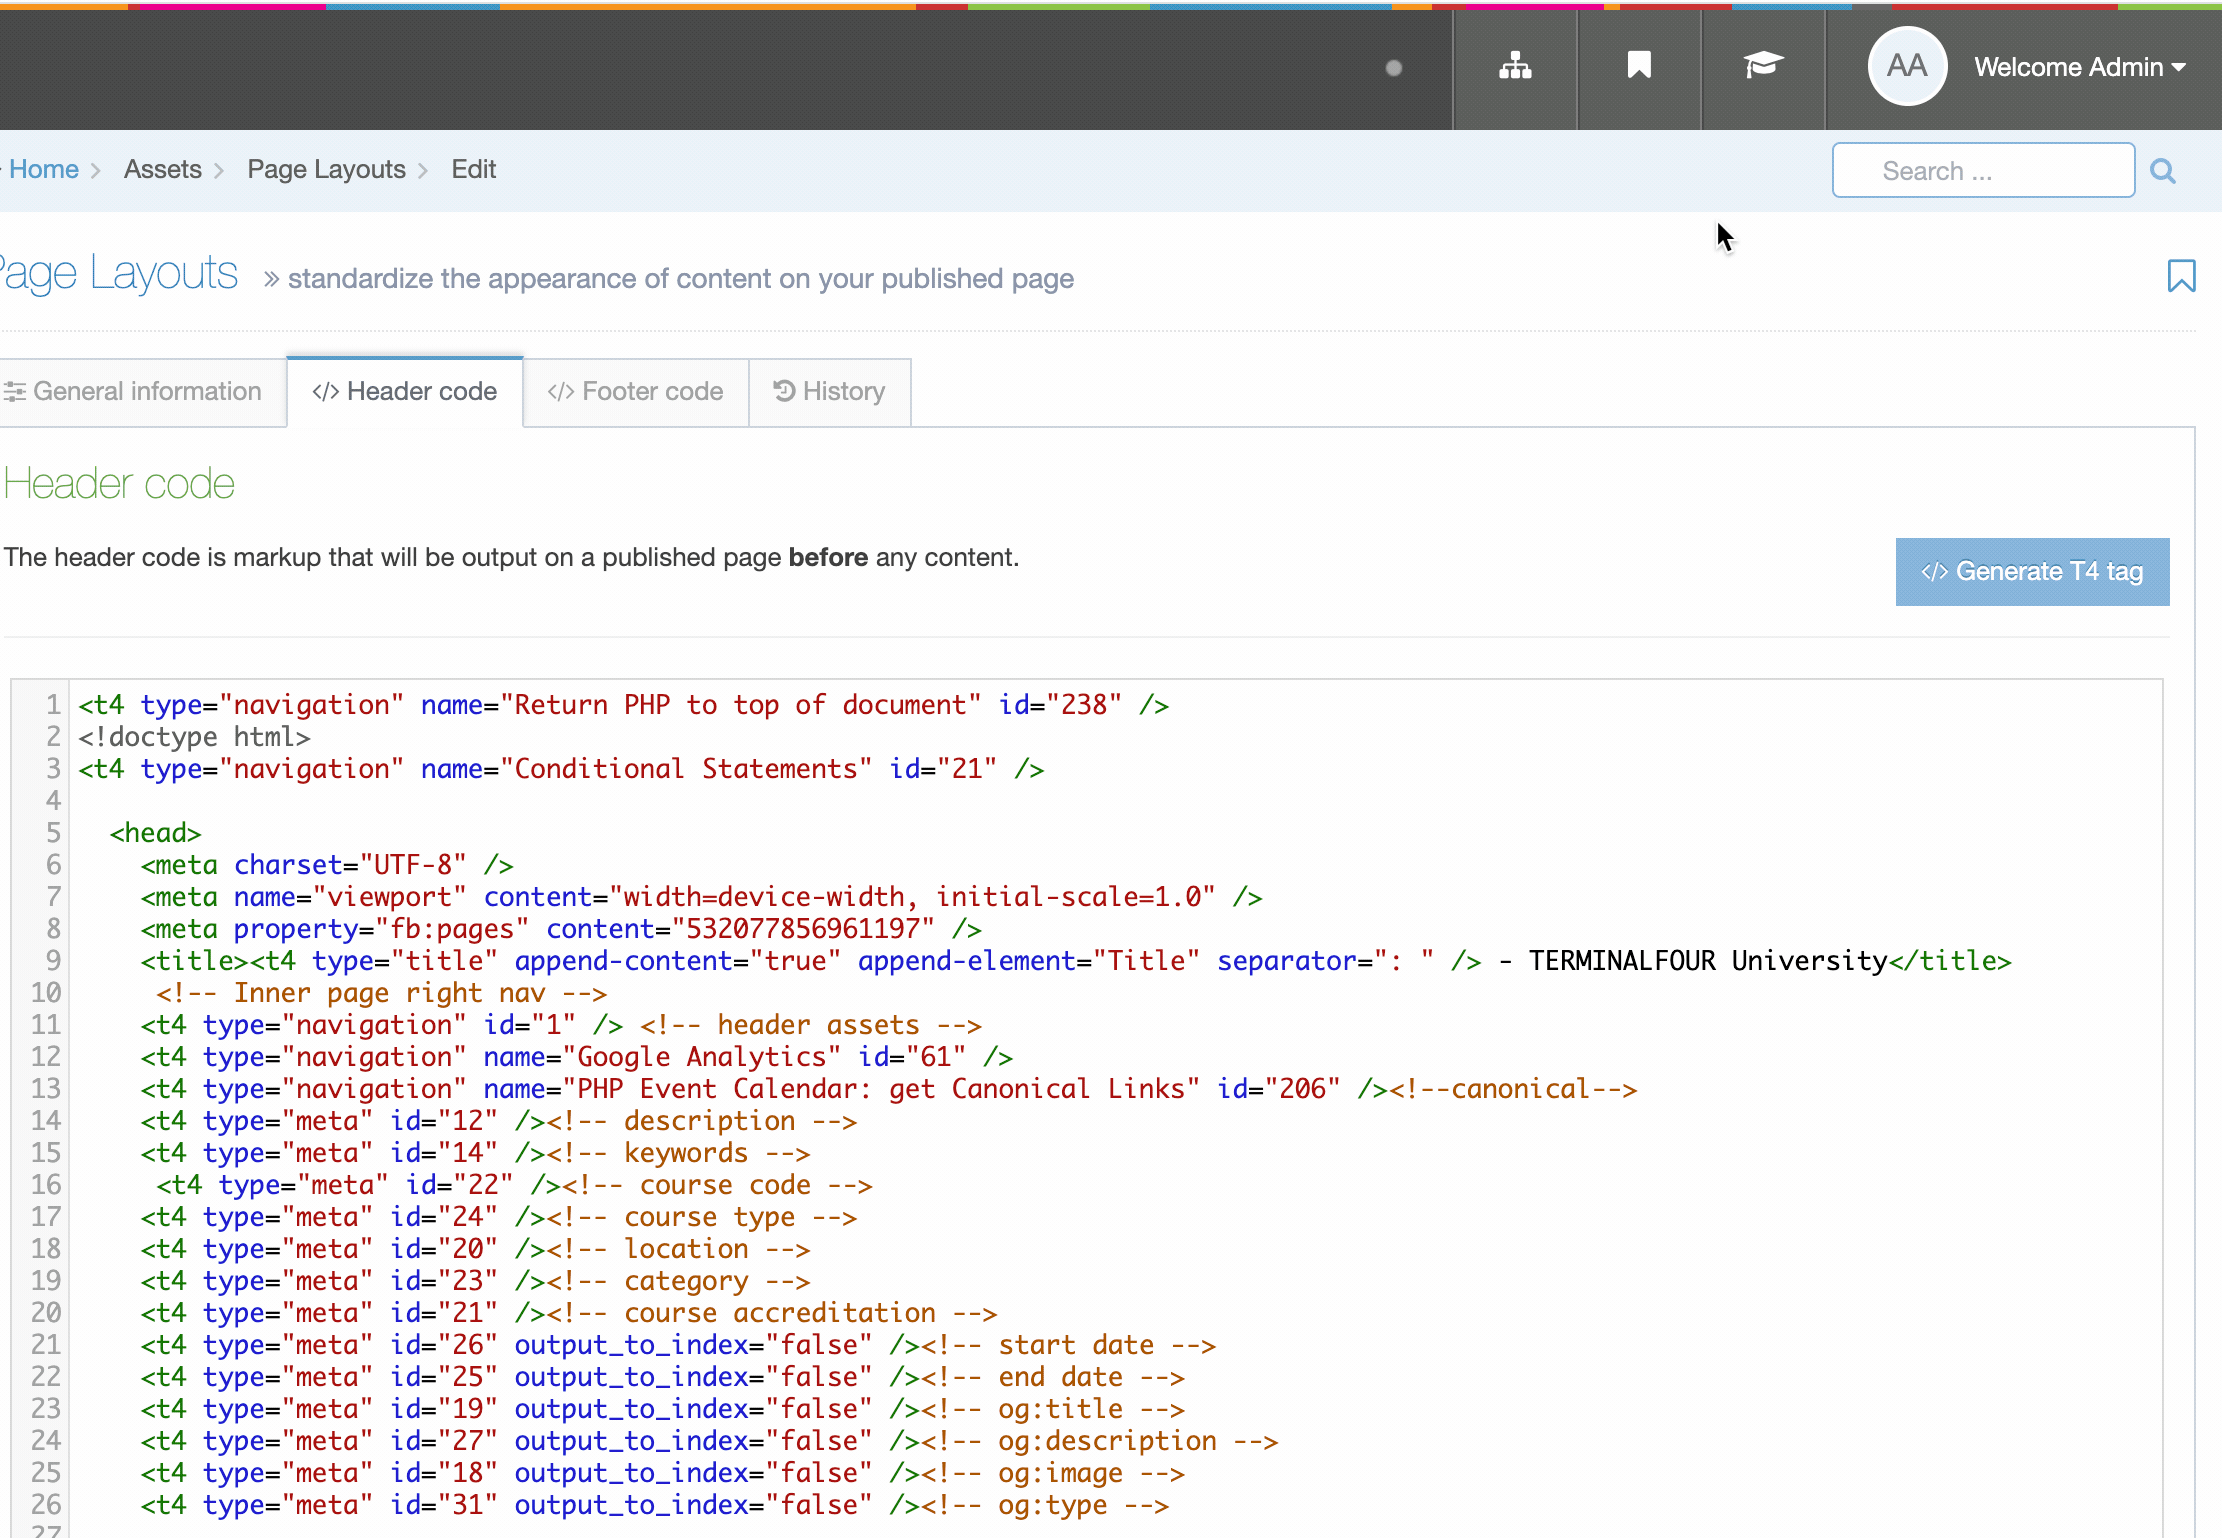Open Page Layouts breadcrumb link
The height and width of the screenshot is (1538, 2222).
coord(326,169)
